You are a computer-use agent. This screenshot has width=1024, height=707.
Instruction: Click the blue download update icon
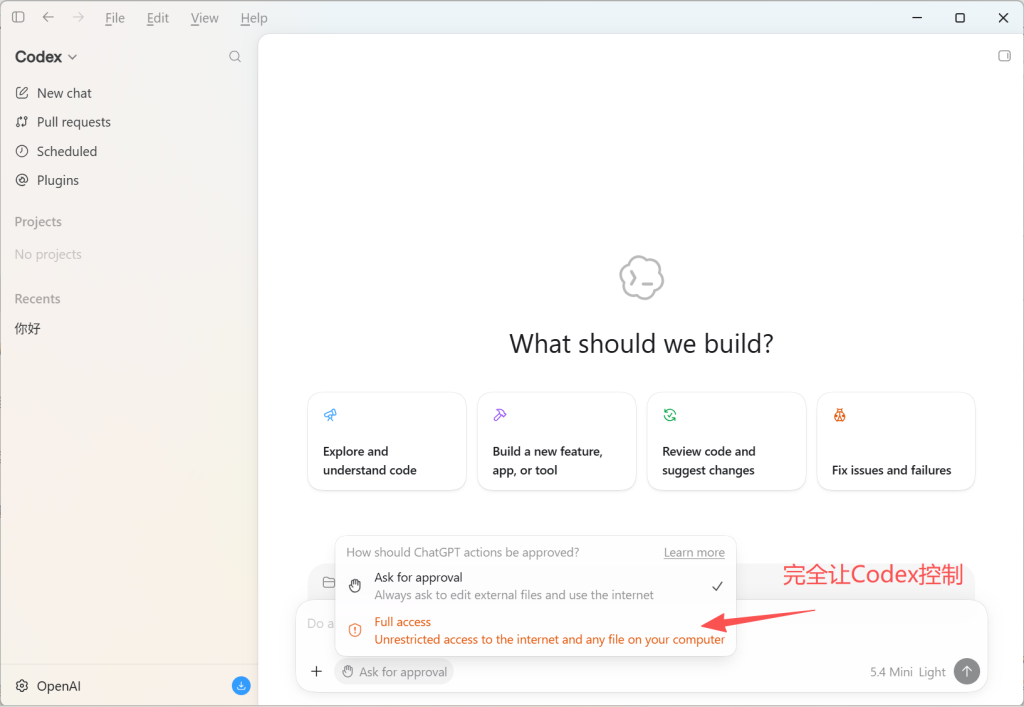241,685
